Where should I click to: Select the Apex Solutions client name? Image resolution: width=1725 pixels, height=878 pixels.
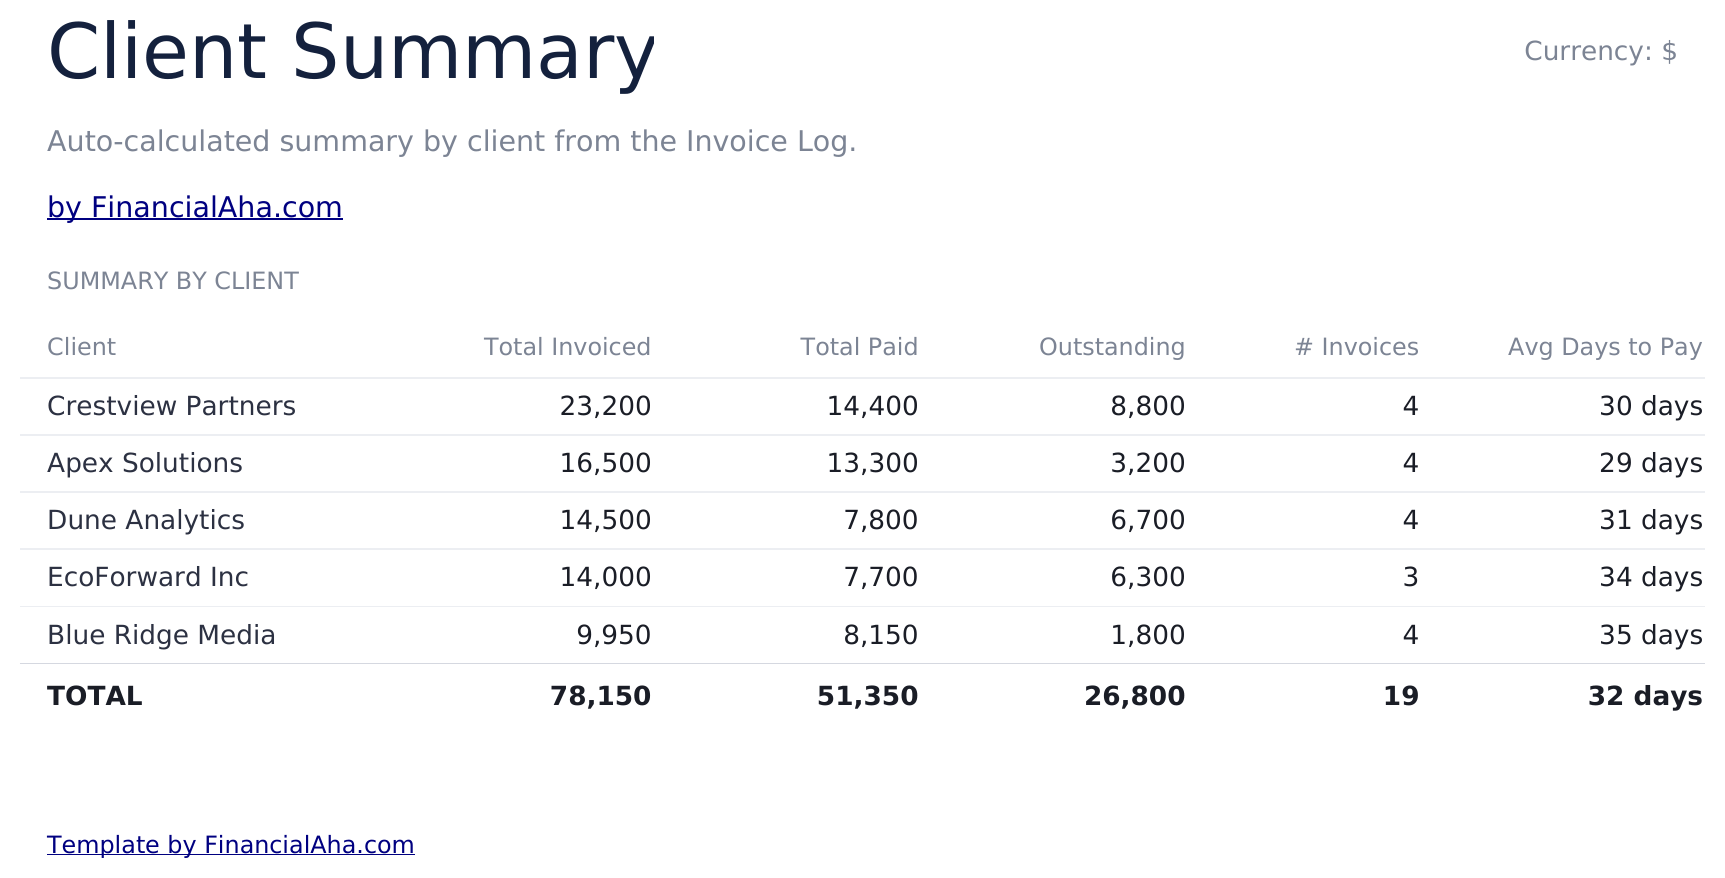145,463
